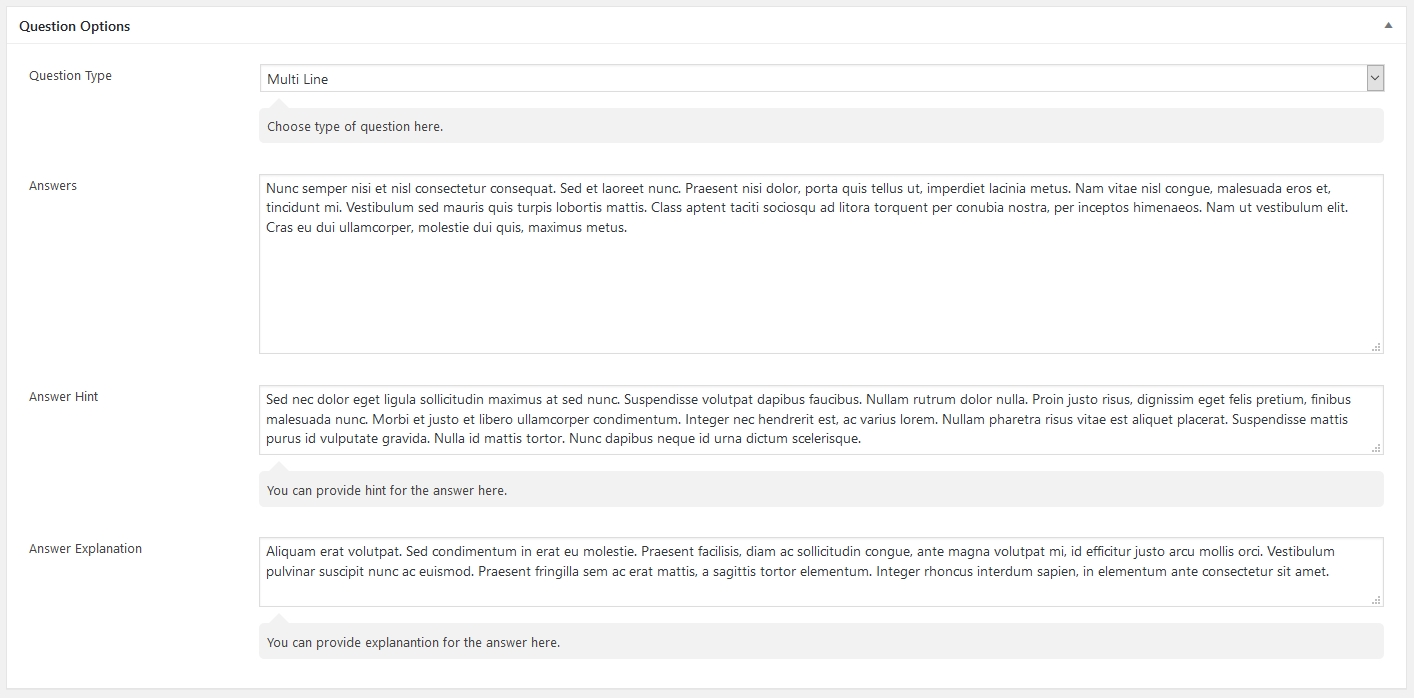
Task: Focus the Answer Hint text area
Action: tap(820, 419)
